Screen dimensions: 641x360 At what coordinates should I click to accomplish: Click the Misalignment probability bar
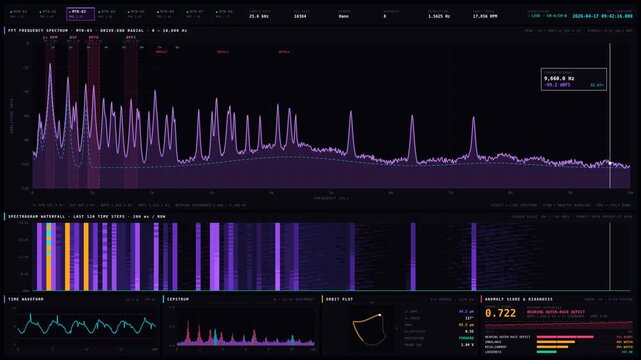pyautogui.click(x=552, y=347)
